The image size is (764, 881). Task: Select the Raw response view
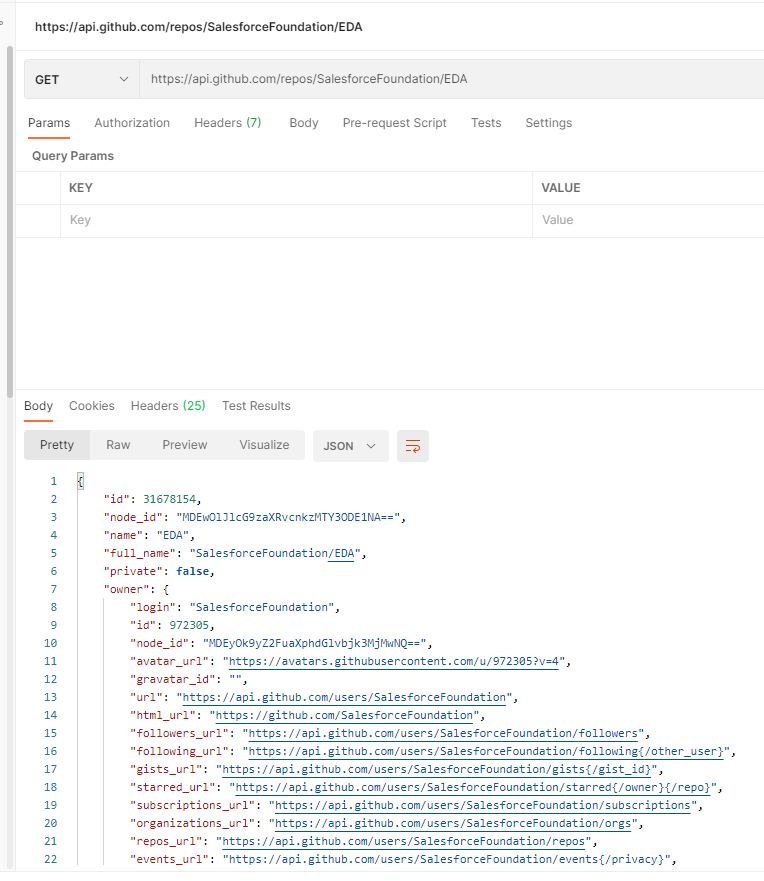click(117, 445)
